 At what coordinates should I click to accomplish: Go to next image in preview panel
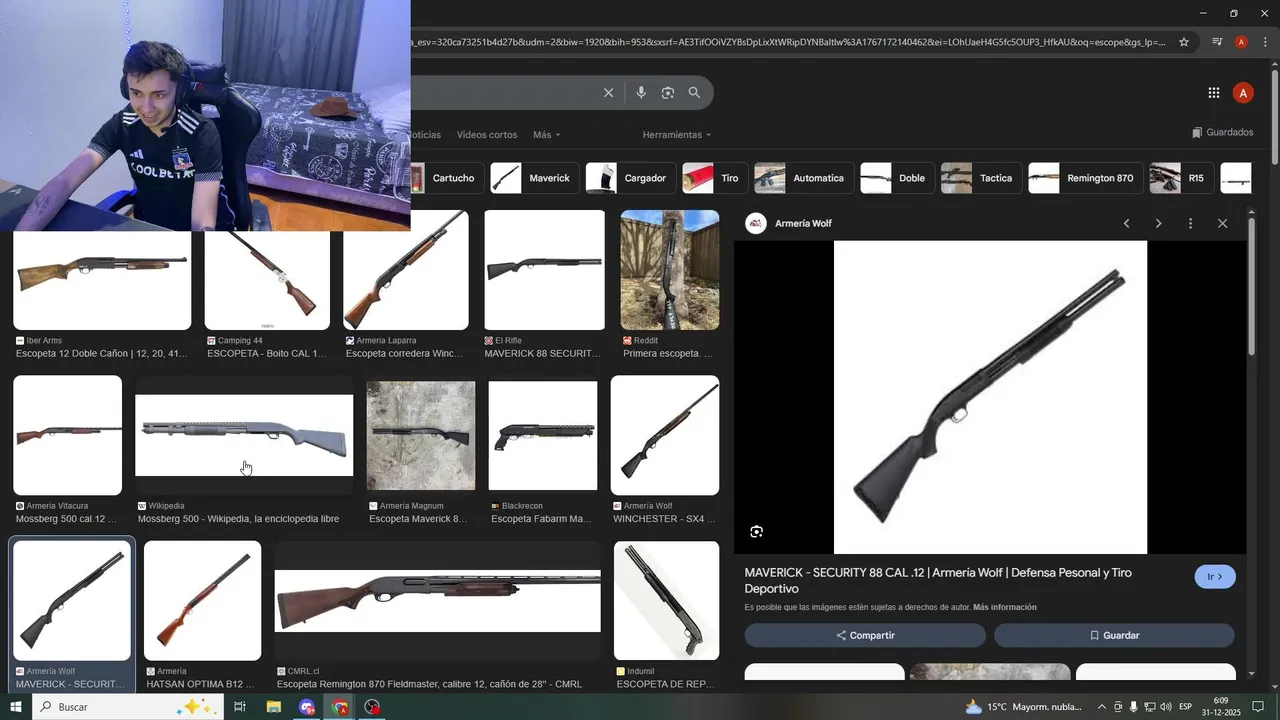click(1159, 223)
